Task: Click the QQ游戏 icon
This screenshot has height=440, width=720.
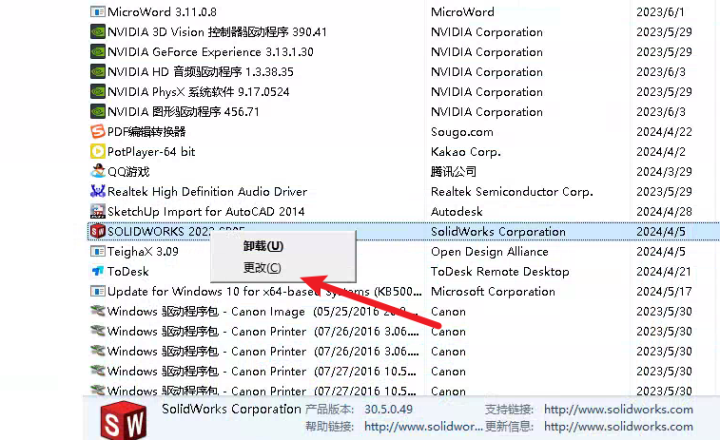Action: coord(97,171)
